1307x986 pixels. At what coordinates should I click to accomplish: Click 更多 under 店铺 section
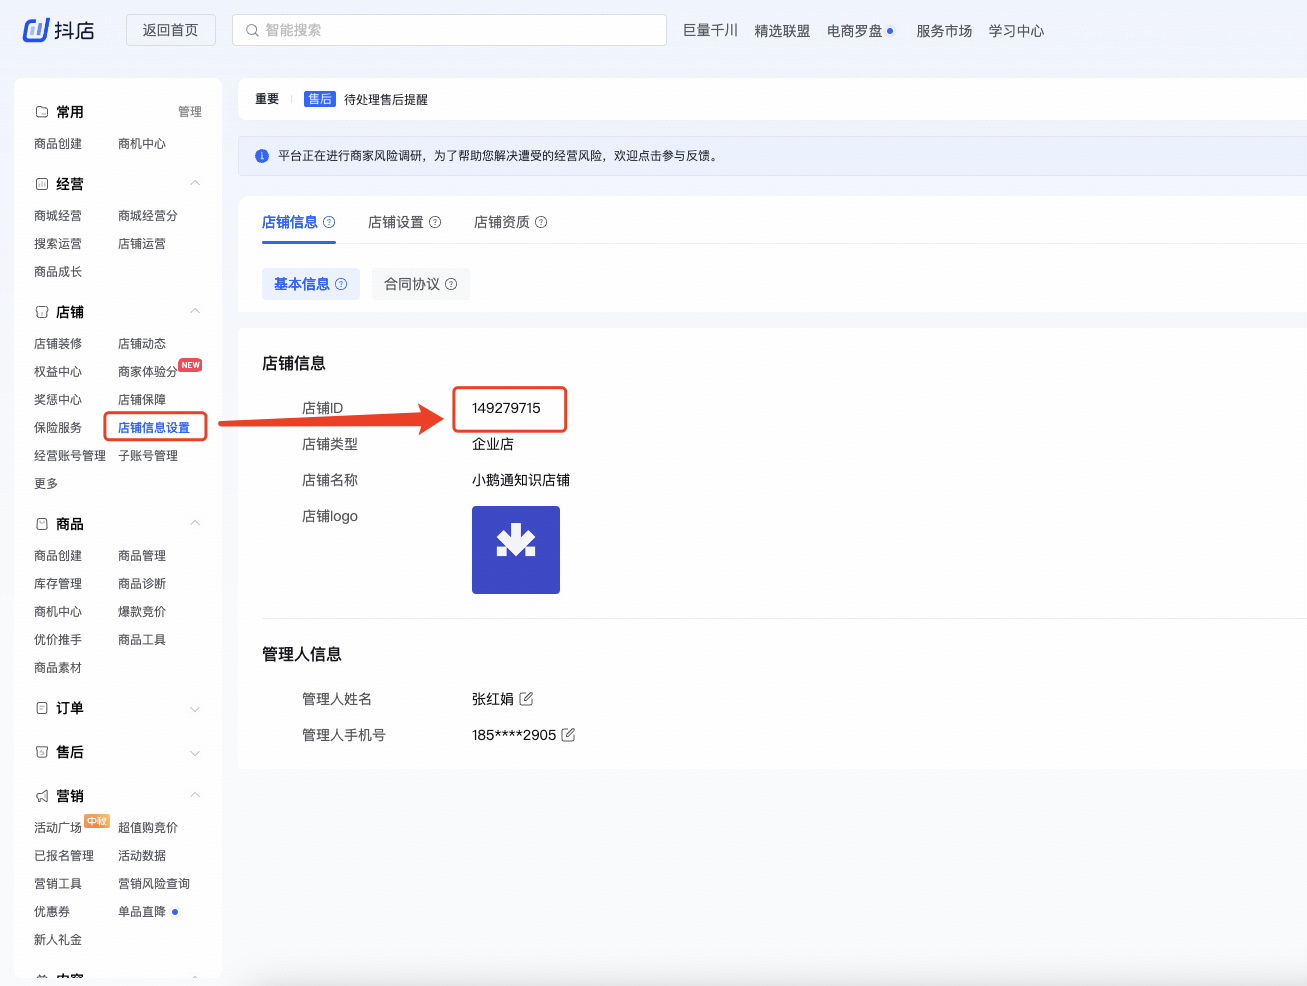[46, 483]
